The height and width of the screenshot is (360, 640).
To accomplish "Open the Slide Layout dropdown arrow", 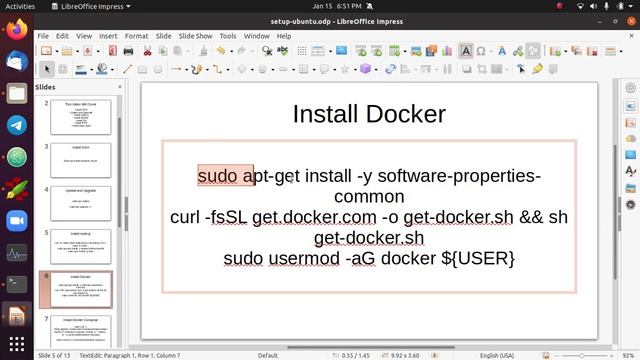I will pyautogui.click(x=621, y=51).
